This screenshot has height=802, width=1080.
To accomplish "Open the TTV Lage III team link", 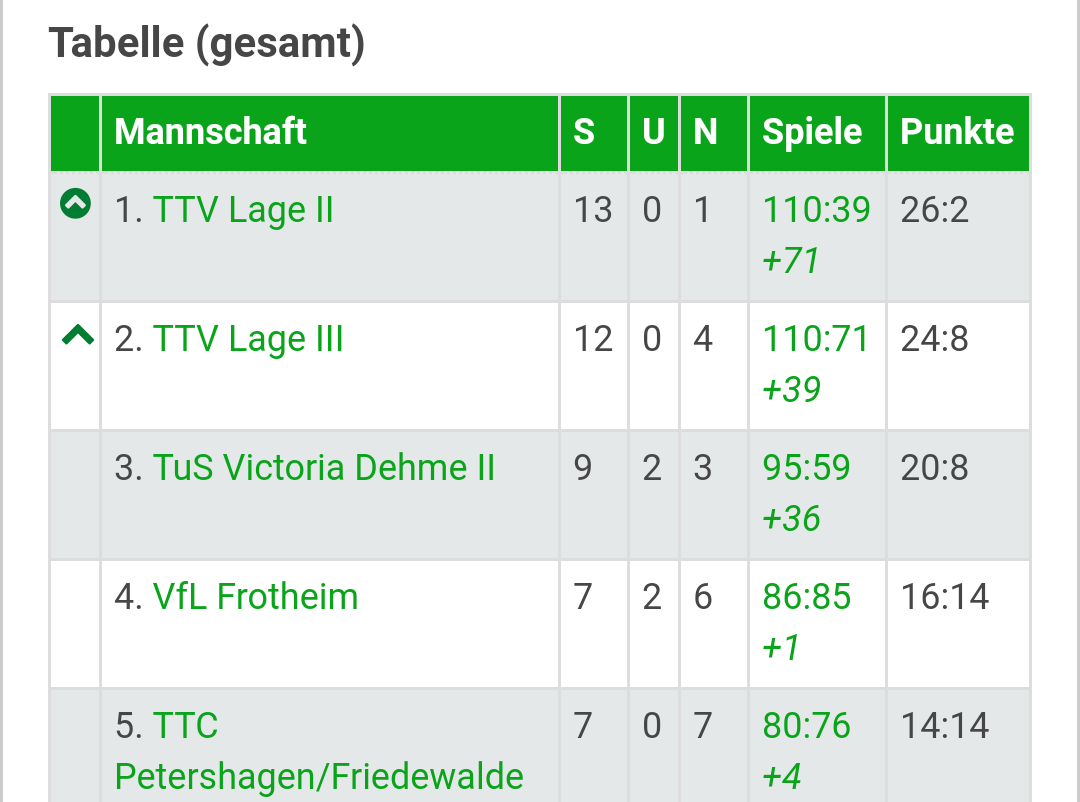I will pyautogui.click(x=248, y=340).
